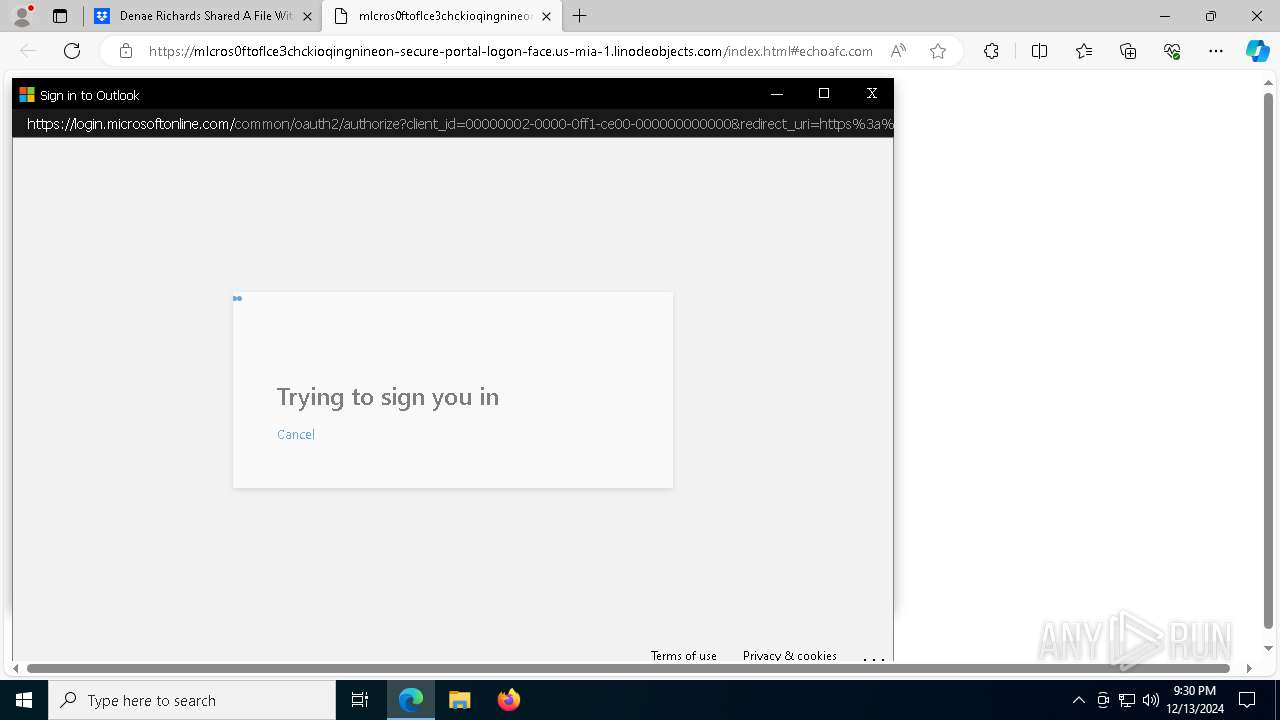Open Privacy & cookies link
The width and height of the screenshot is (1280, 720).
(x=790, y=656)
